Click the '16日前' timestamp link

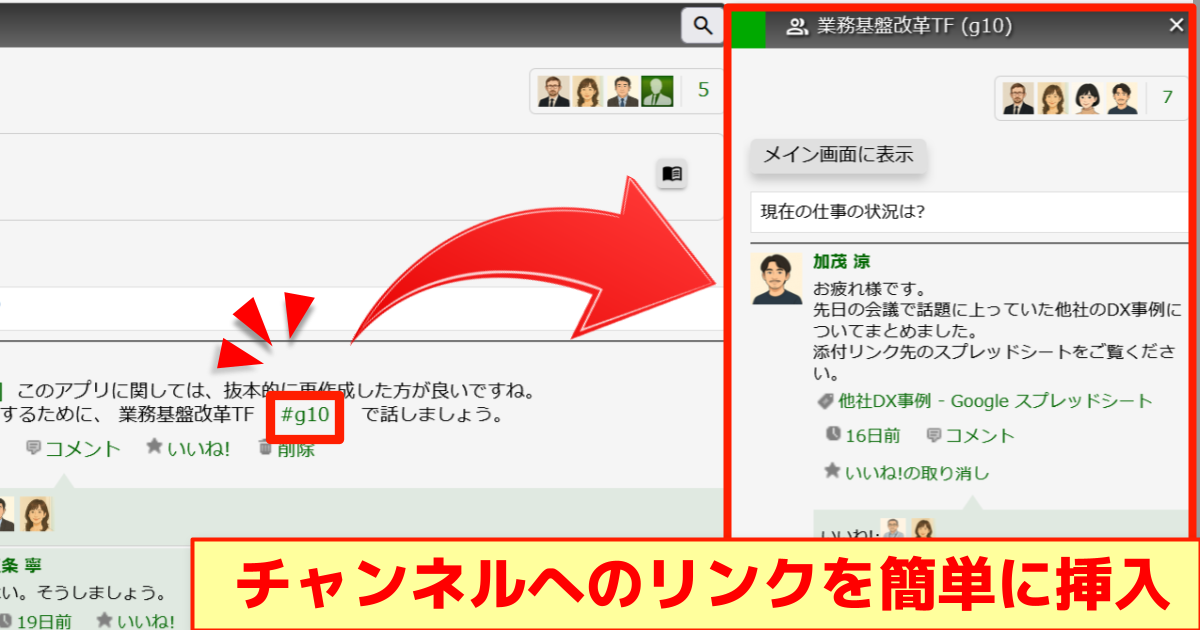pyautogui.click(x=872, y=435)
